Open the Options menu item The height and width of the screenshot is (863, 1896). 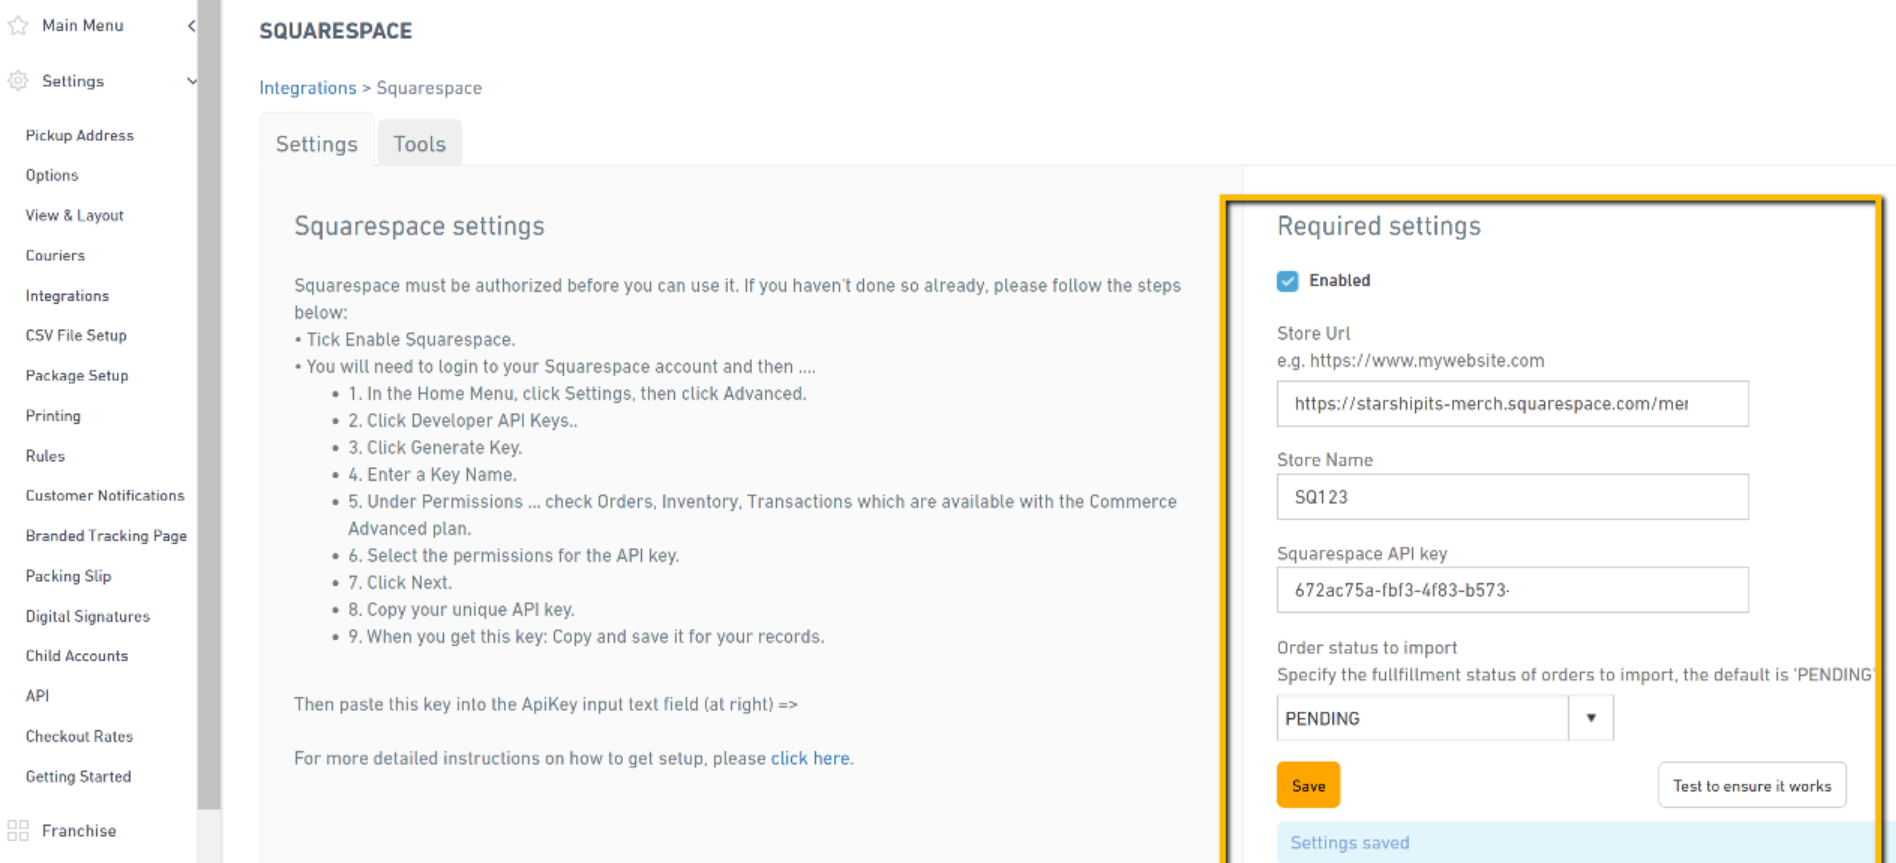(52, 175)
